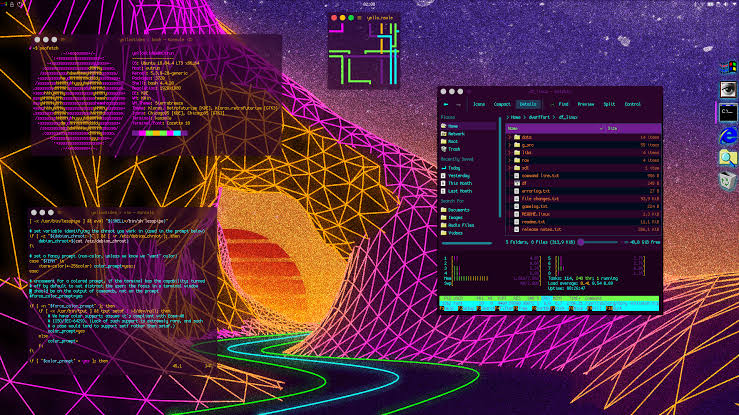
Task: Select the df executable file
Action: [520, 183]
